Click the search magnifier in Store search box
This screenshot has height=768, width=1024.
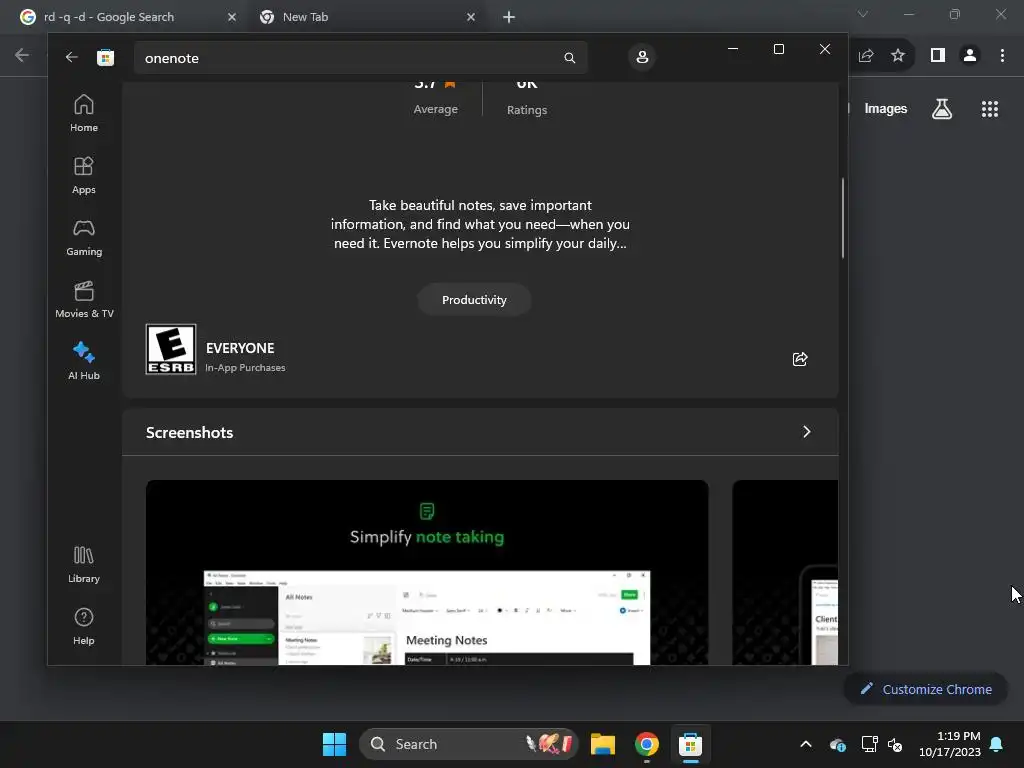pos(569,58)
